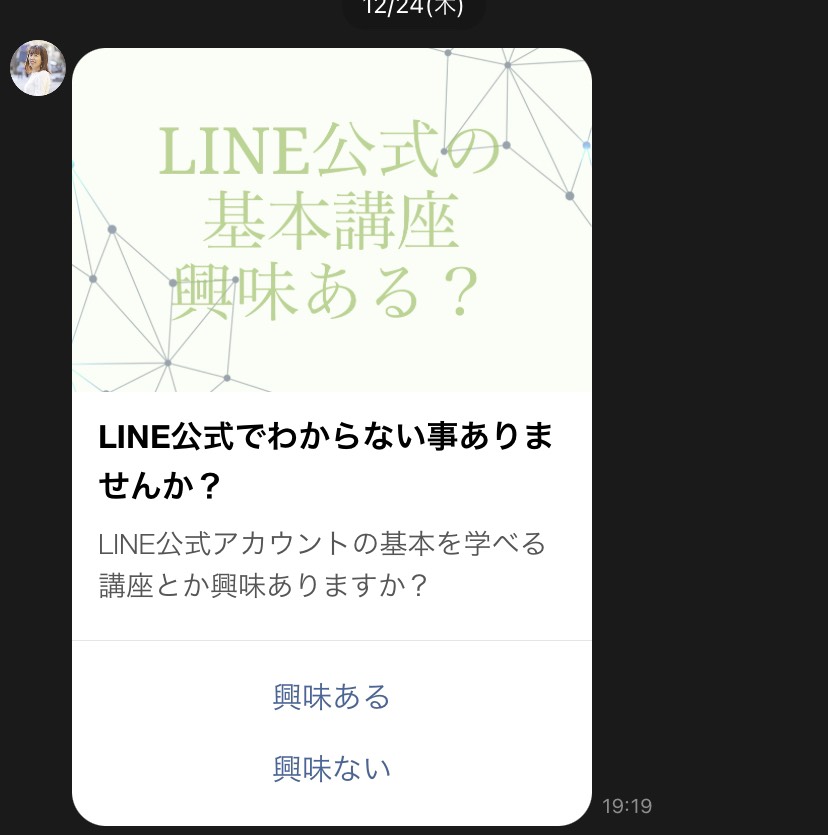
Task: Tap the 興味ない reply button
Action: tap(332, 768)
